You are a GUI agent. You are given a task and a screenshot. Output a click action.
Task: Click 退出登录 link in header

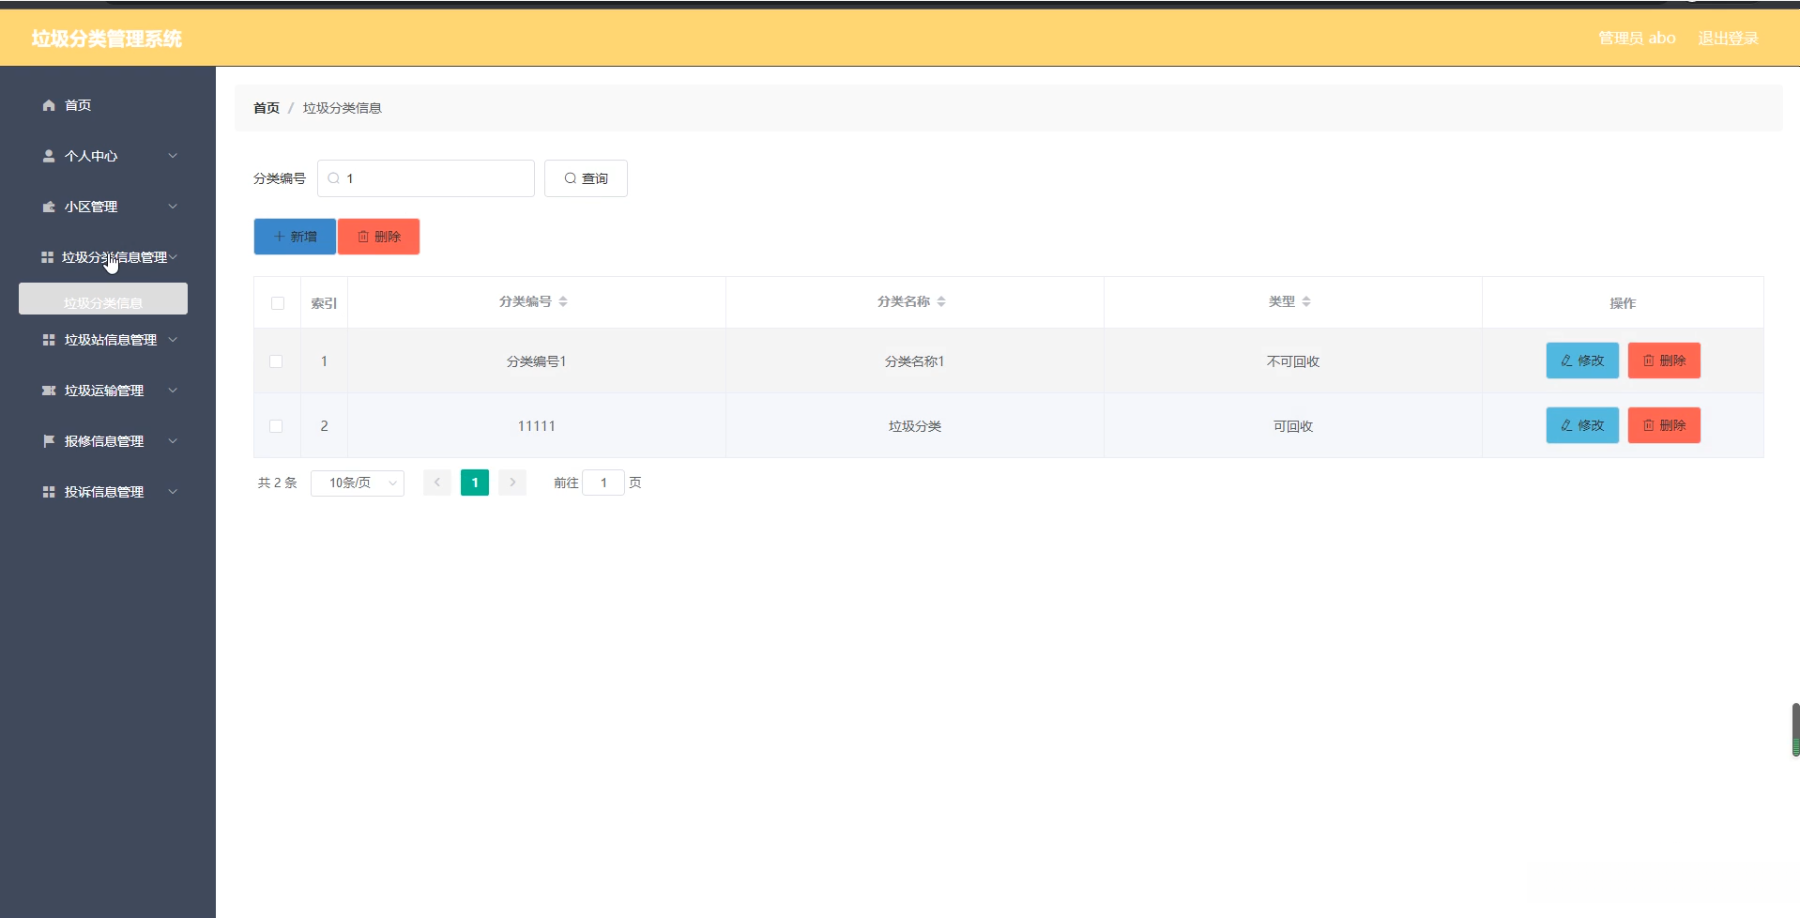[1728, 38]
